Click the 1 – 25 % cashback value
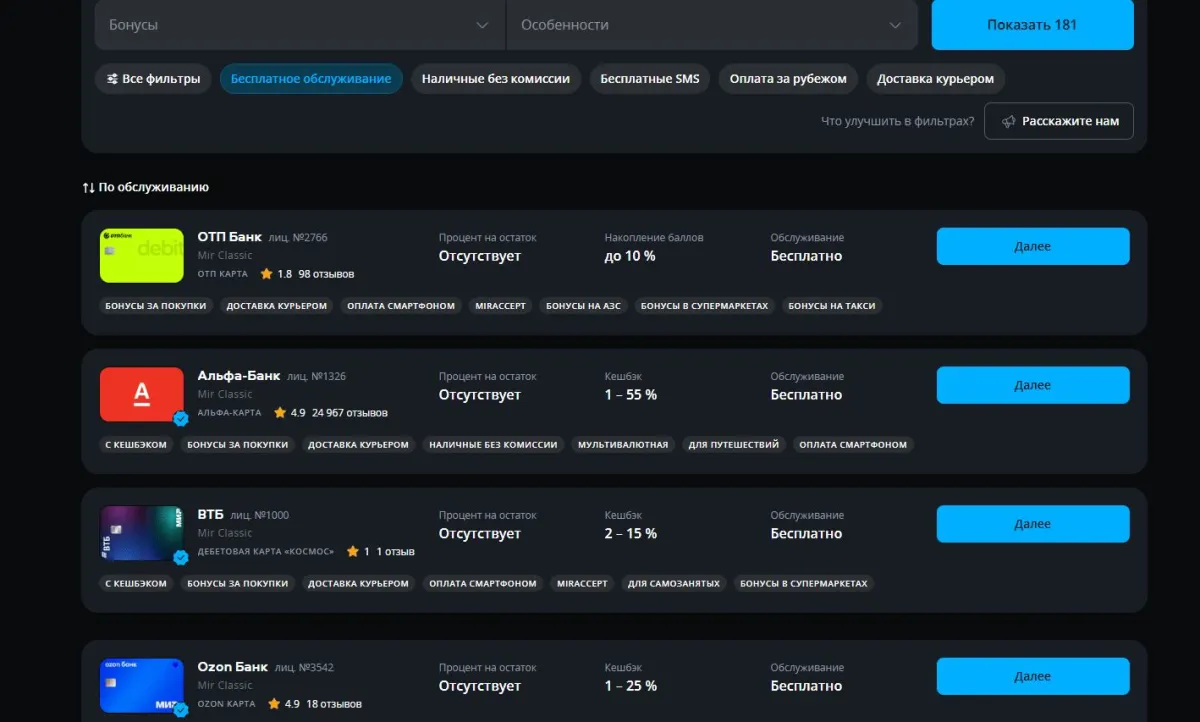 [631, 686]
